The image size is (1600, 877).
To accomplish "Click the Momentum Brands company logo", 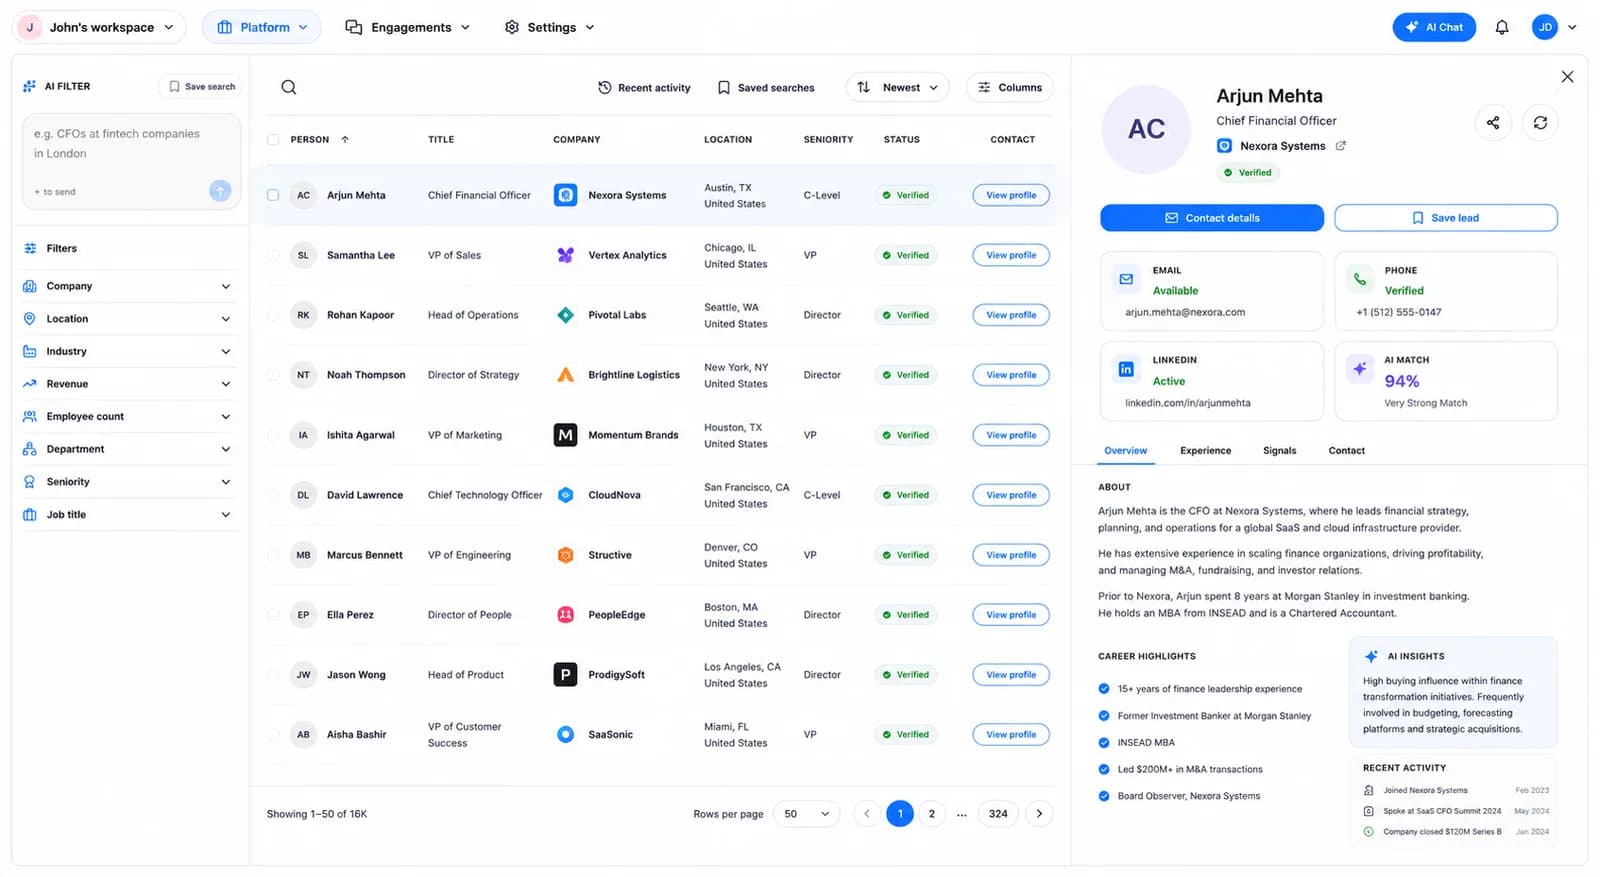I will 565,435.
